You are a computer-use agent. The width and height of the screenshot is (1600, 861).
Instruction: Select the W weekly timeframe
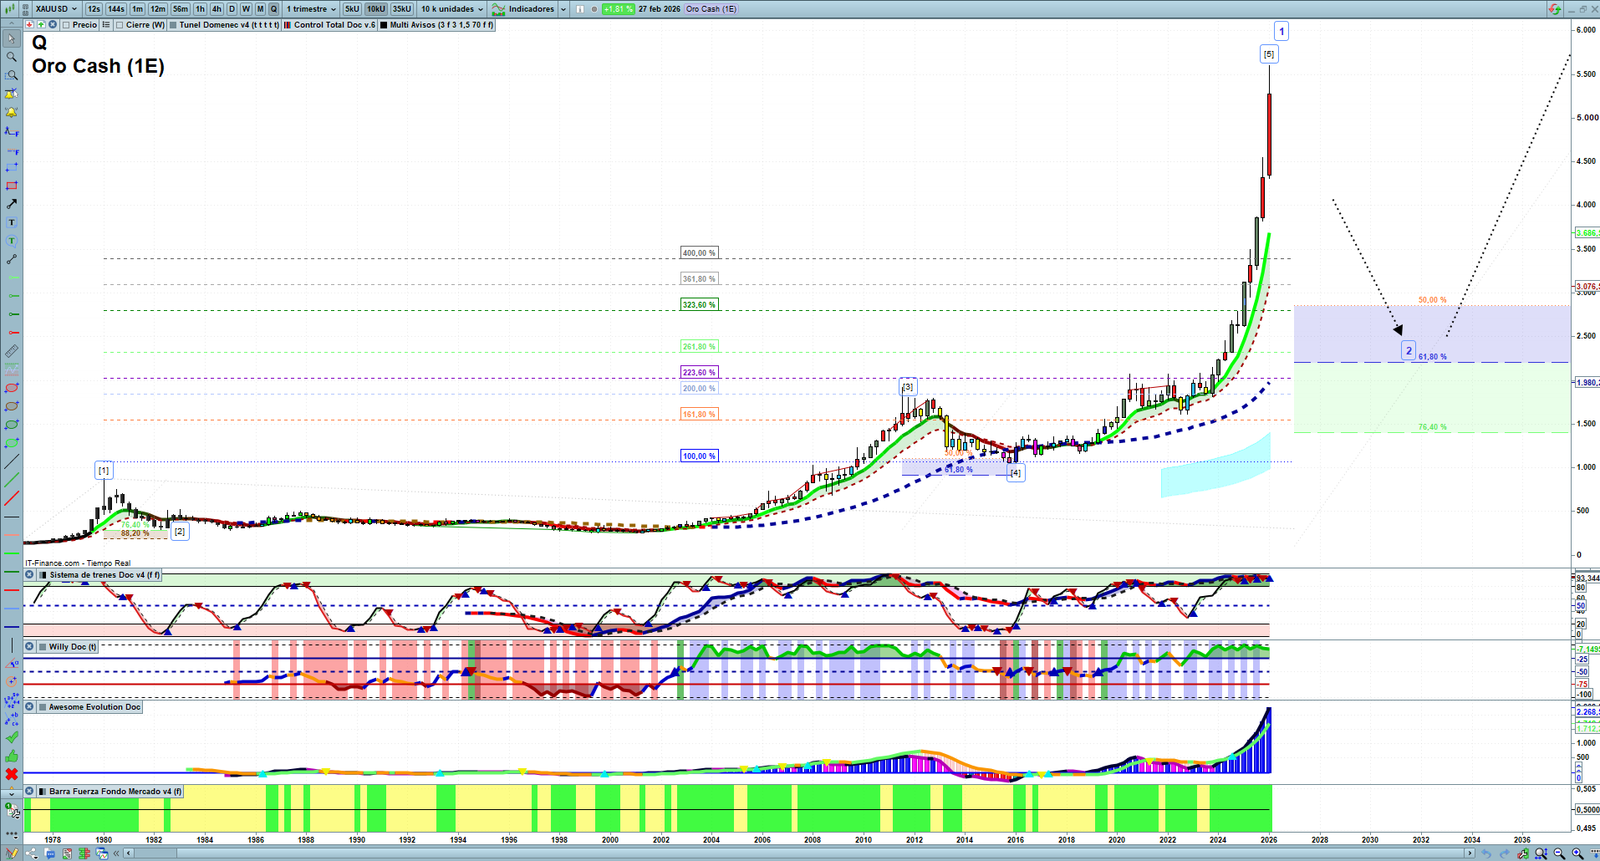[x=245, y=9]
